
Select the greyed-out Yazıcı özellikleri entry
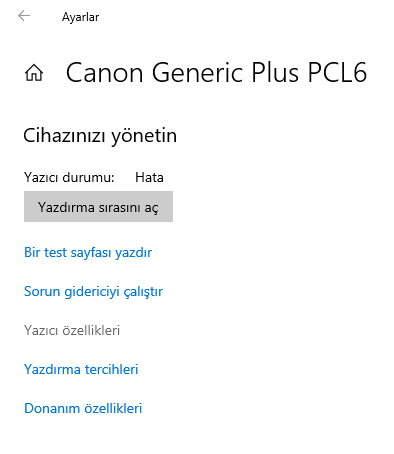72,331
